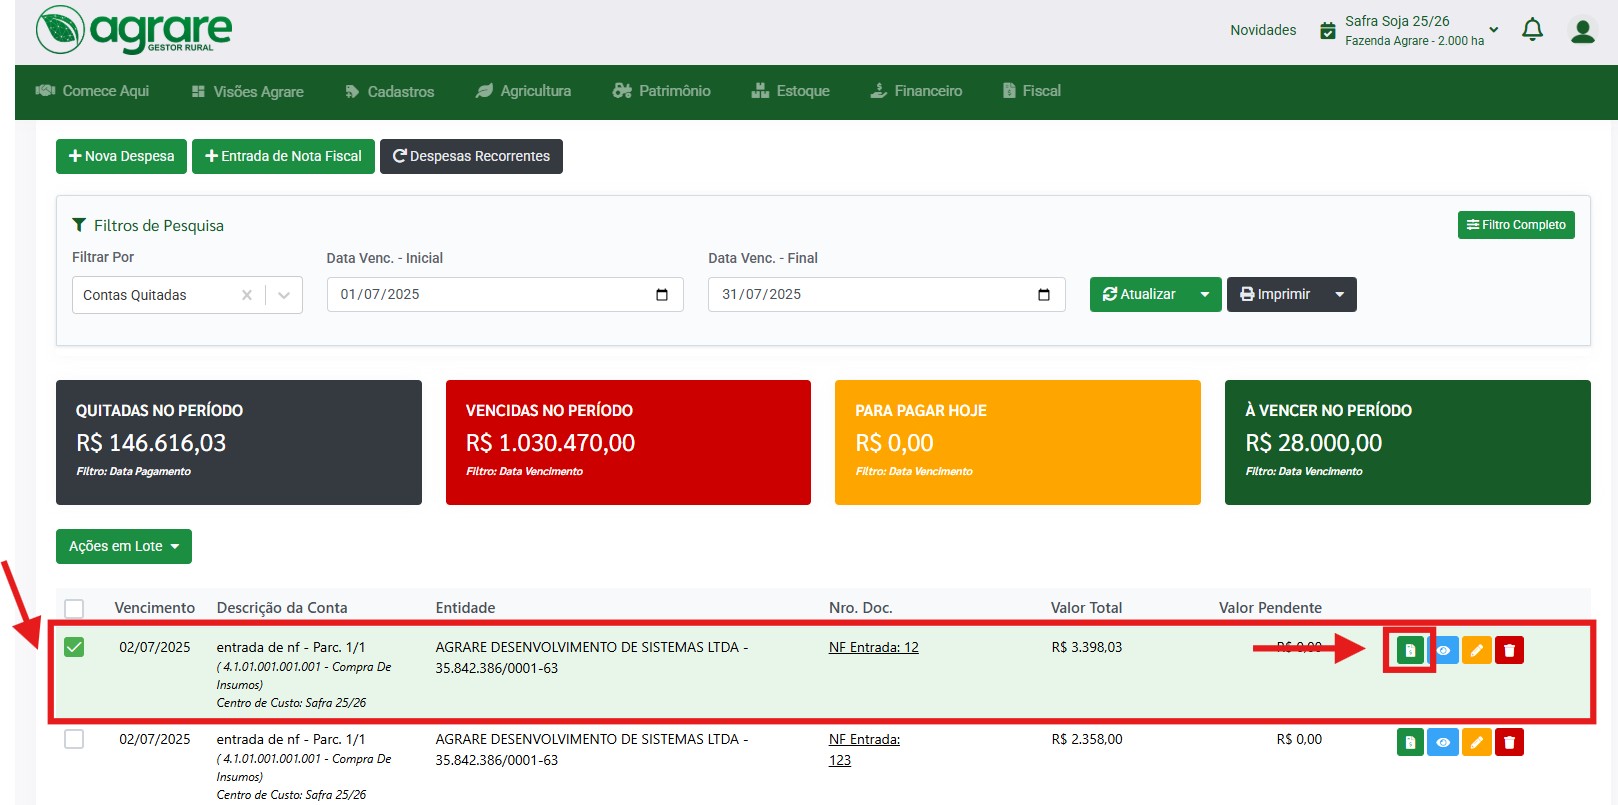Viewport: 1618px width, 805px height.
Task: Open the Patrimônio menu
Action: [x=662, y=91]
